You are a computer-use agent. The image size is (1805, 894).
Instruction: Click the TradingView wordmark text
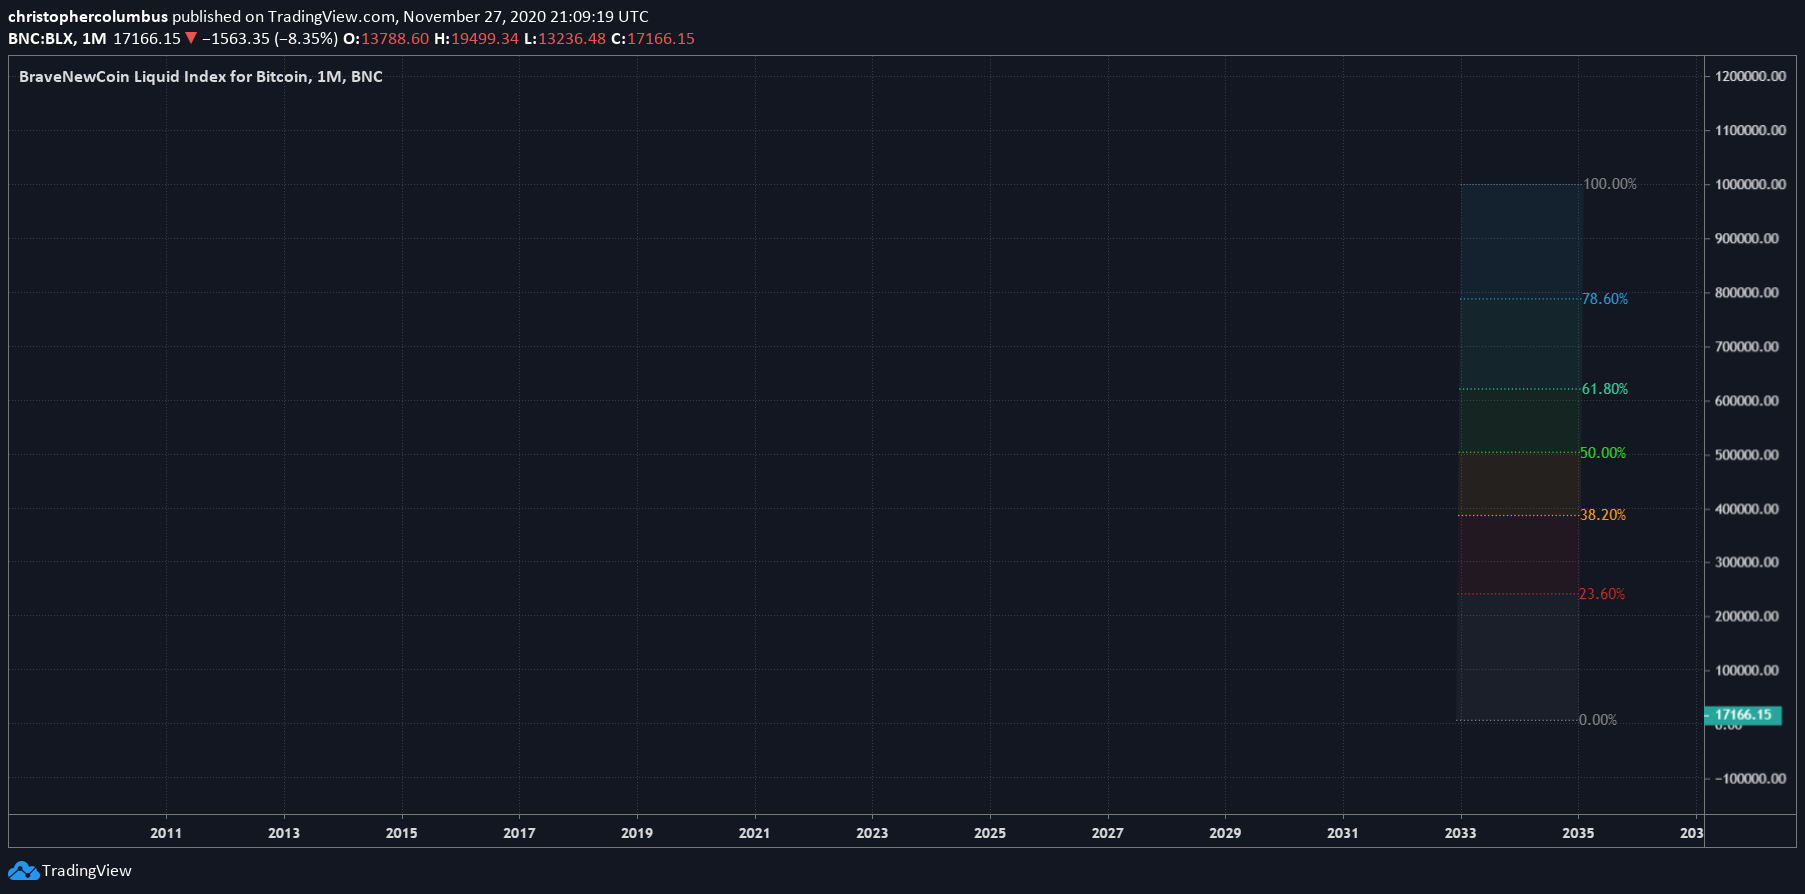click(x=87, y=871)
